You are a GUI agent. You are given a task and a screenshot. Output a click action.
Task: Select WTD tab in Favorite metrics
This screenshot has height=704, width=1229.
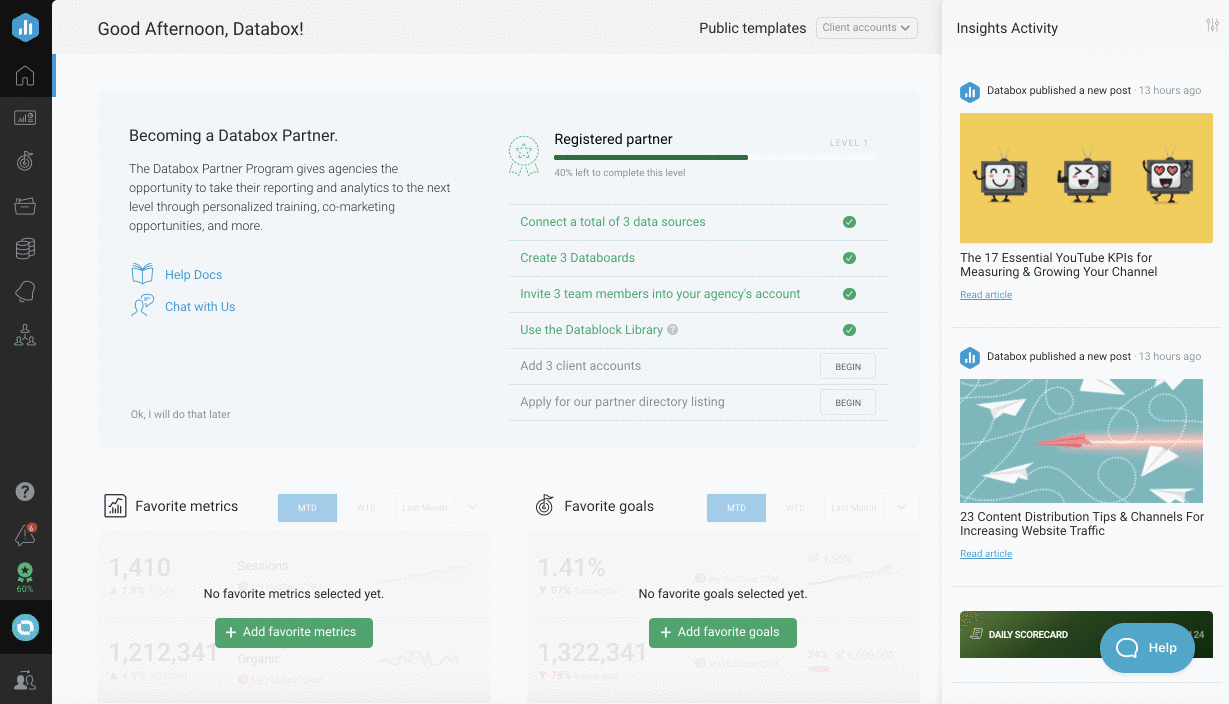(x=366, y=508)
